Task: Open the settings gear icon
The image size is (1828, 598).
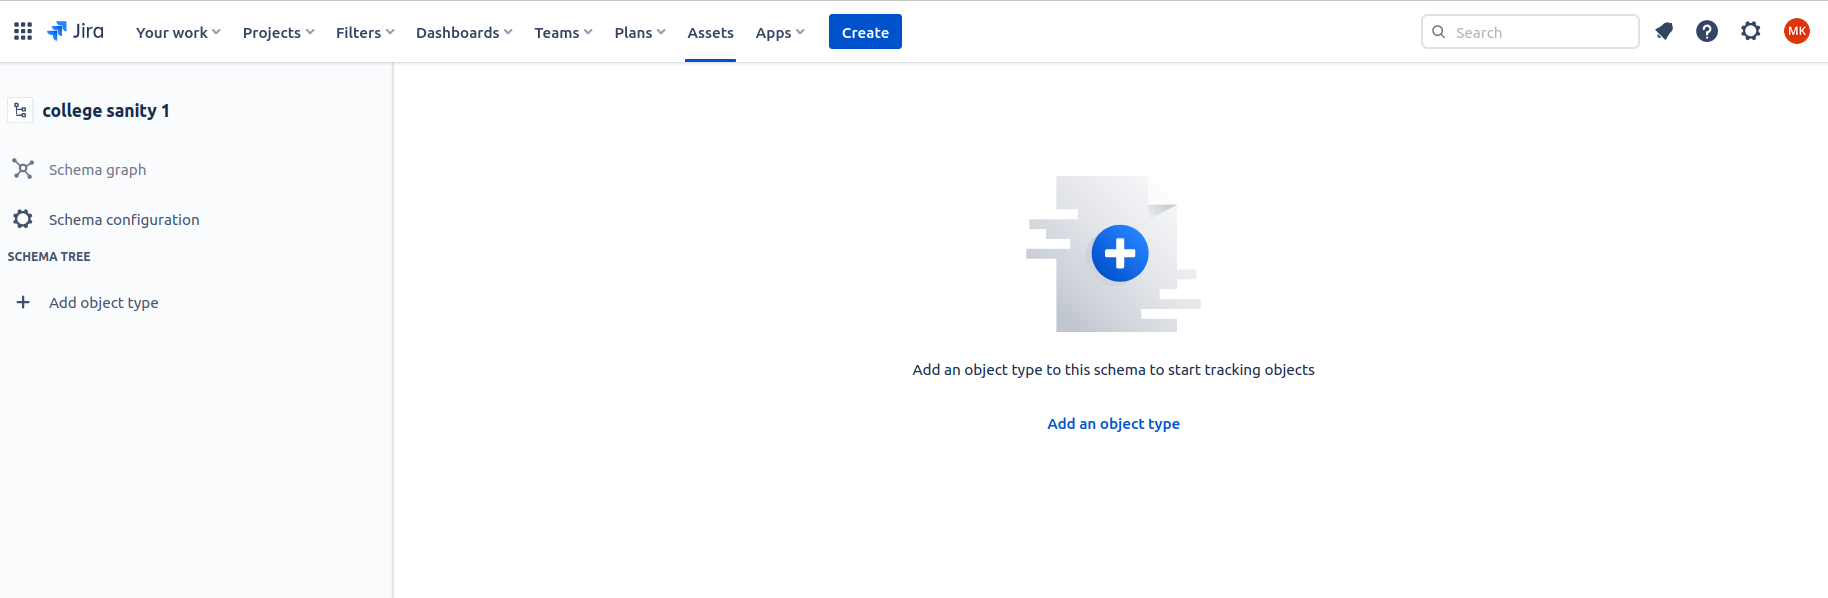Action: coord(1750,31)
